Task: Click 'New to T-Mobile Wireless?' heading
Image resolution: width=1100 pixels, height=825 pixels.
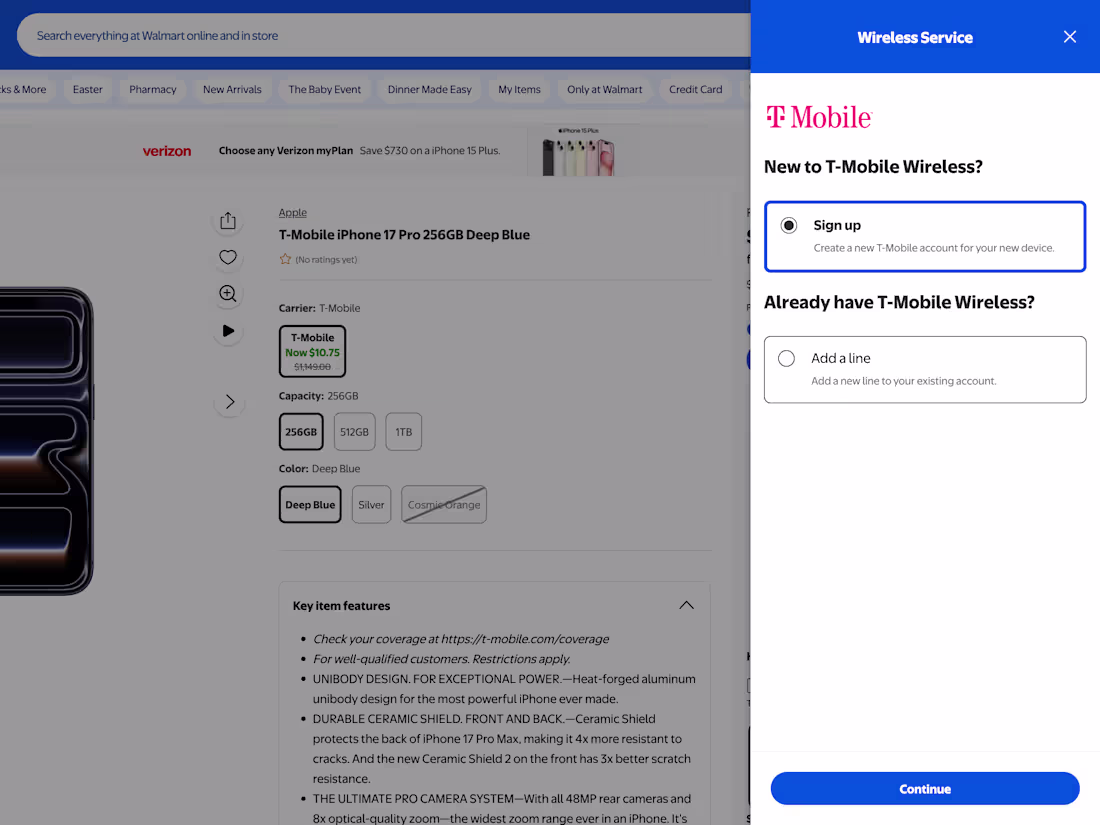Action: coord(873,166)
